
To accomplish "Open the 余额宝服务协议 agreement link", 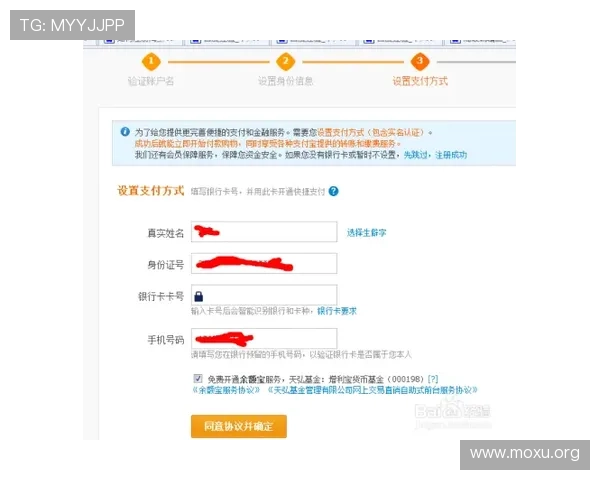I will pos(226,390).
